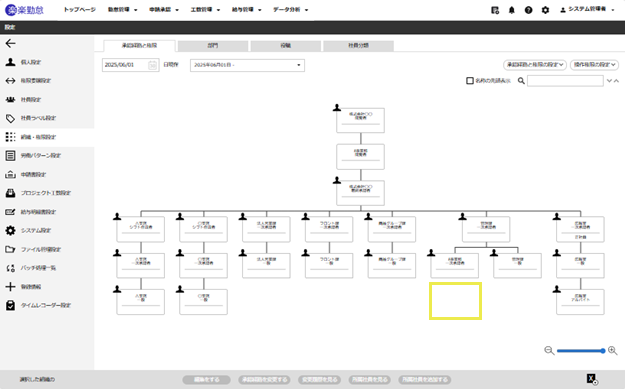
Task: Open 社員設定 with the group icon
Action: [47, 100]
